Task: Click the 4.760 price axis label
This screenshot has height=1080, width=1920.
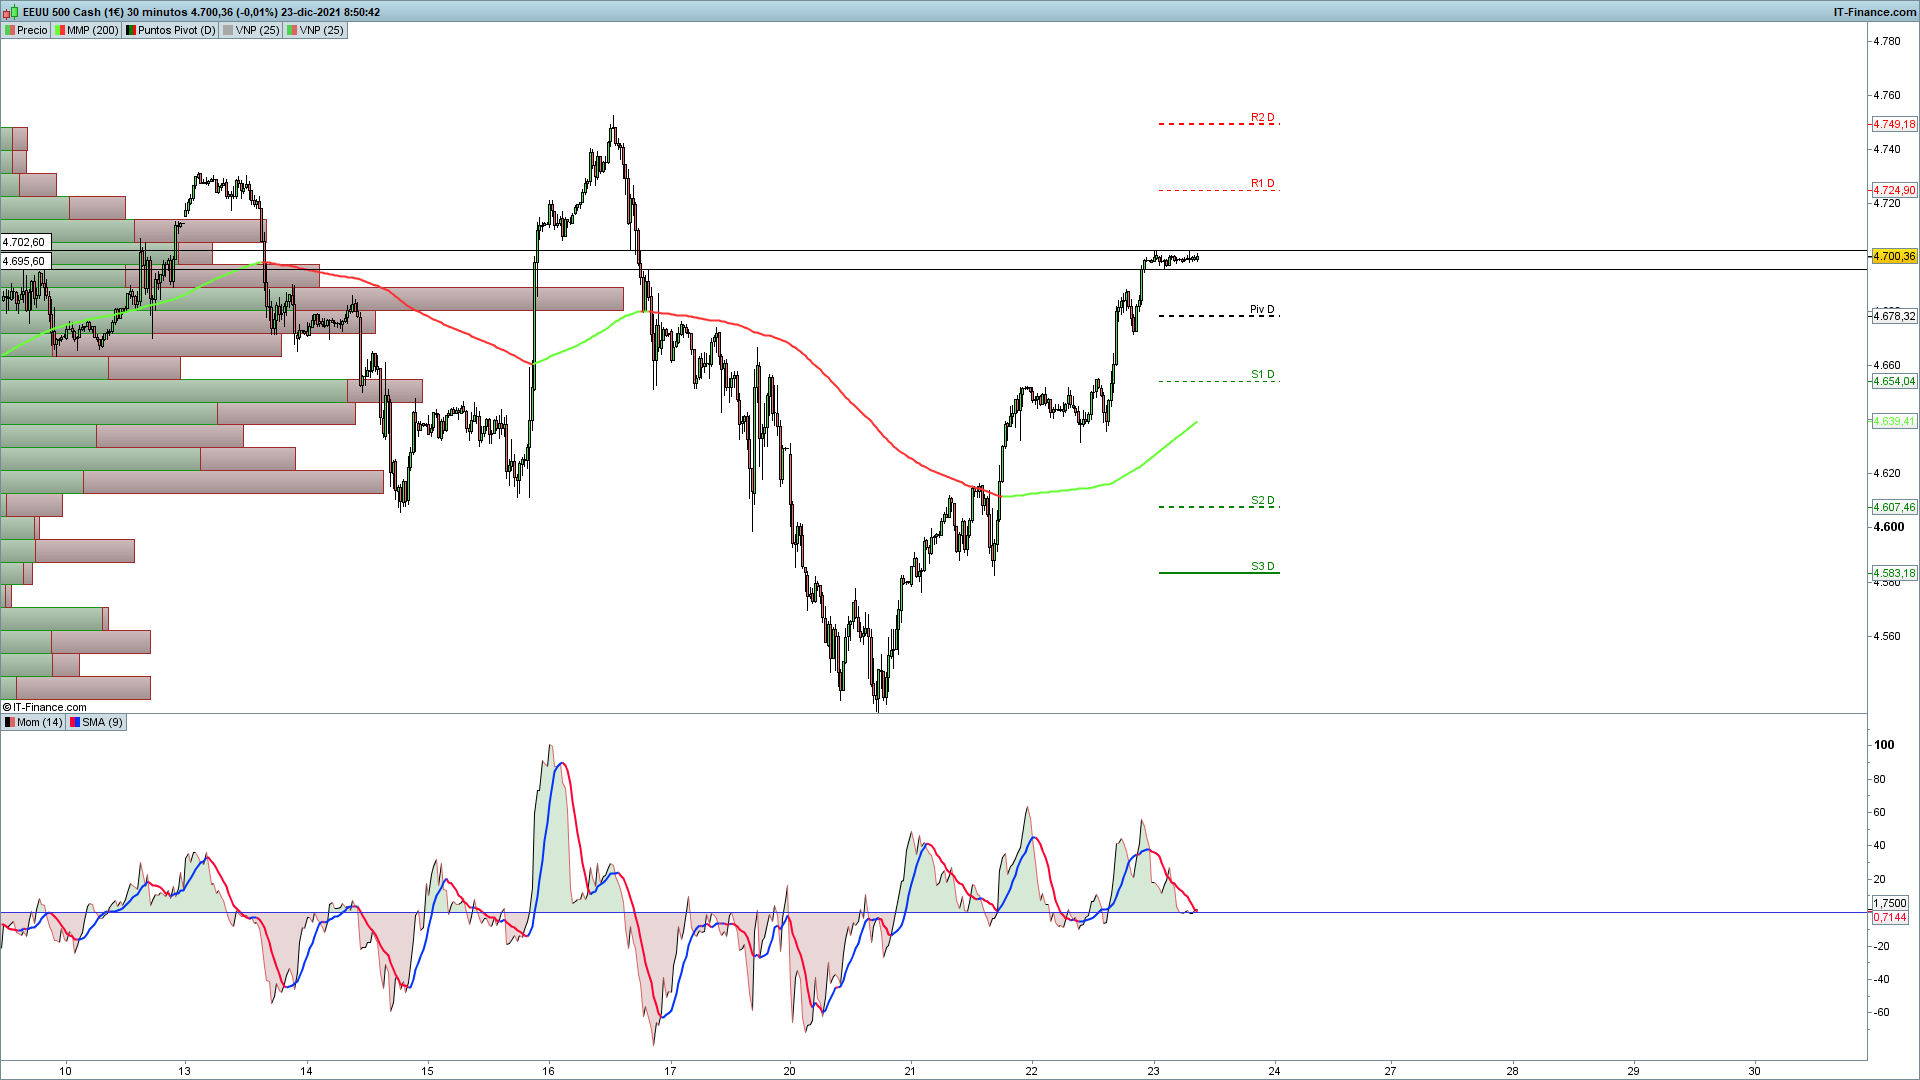Action: coord(1887,95)
